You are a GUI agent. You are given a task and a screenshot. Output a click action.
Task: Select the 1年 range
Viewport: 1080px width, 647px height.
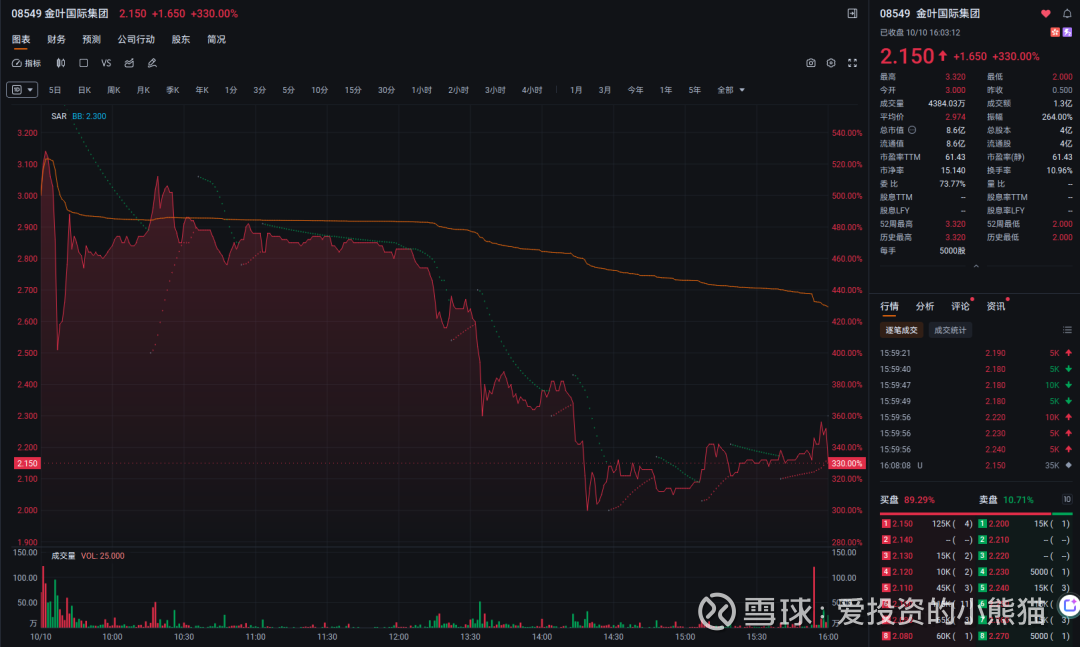tap(665, 90)
